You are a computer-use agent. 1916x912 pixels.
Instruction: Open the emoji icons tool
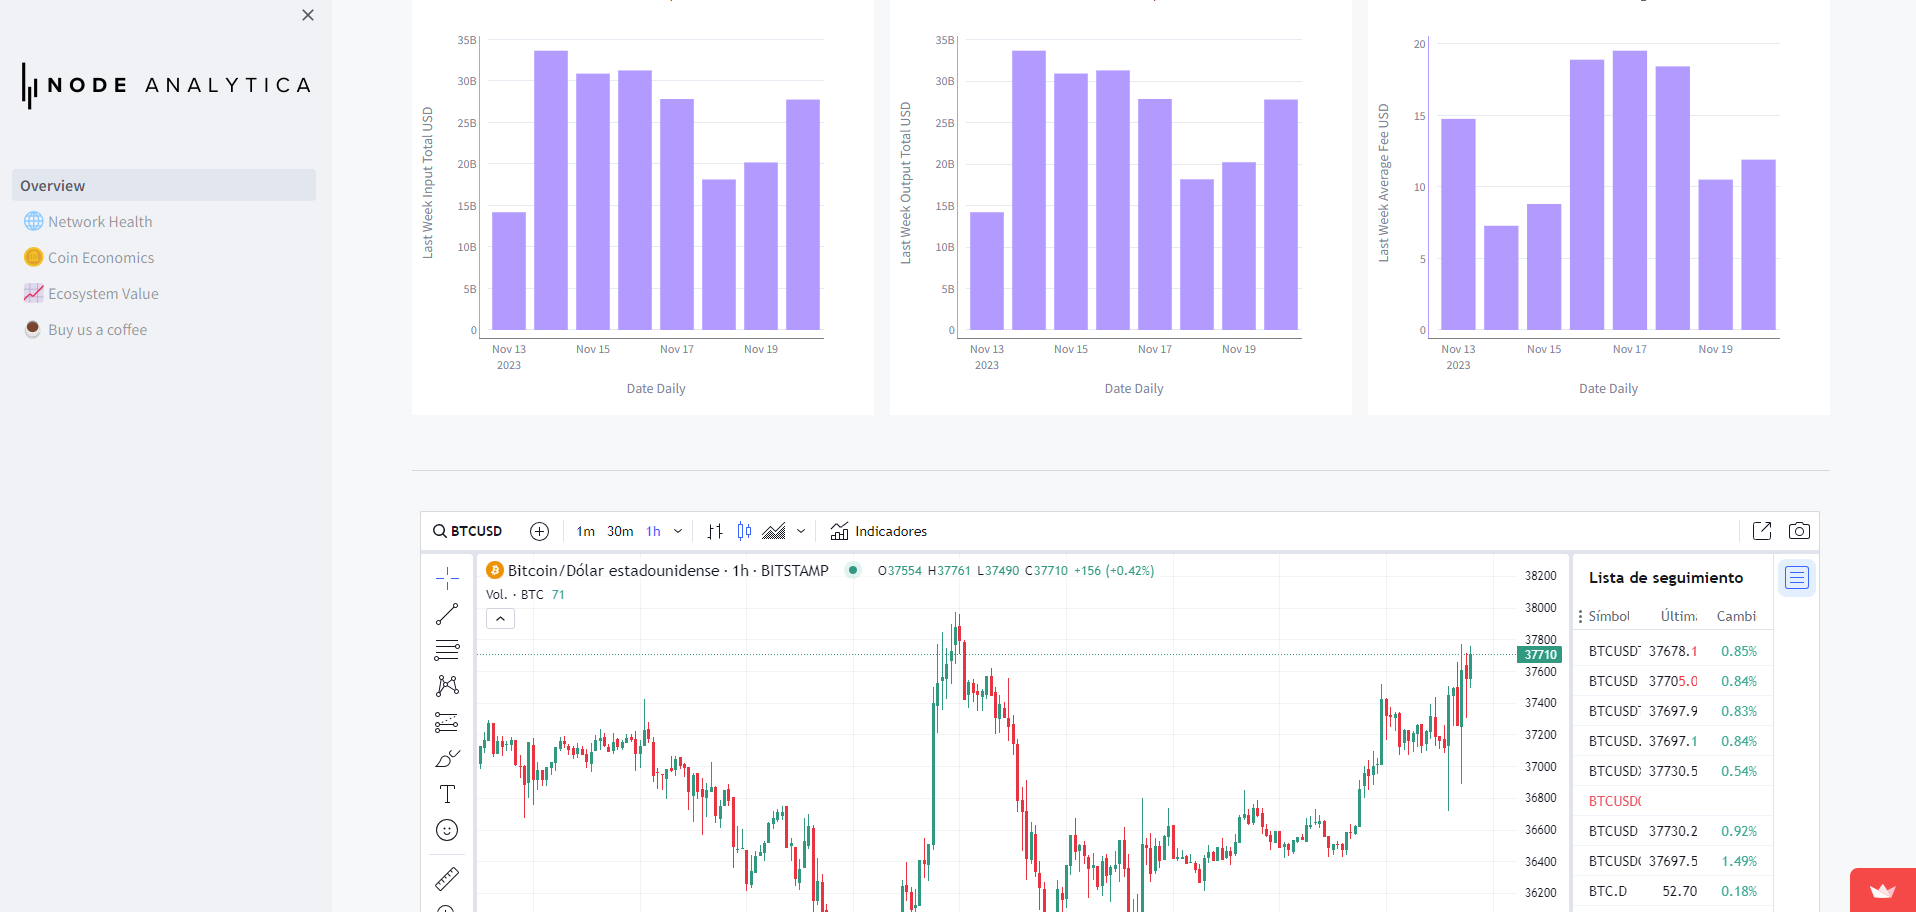(x=447, y=830)
